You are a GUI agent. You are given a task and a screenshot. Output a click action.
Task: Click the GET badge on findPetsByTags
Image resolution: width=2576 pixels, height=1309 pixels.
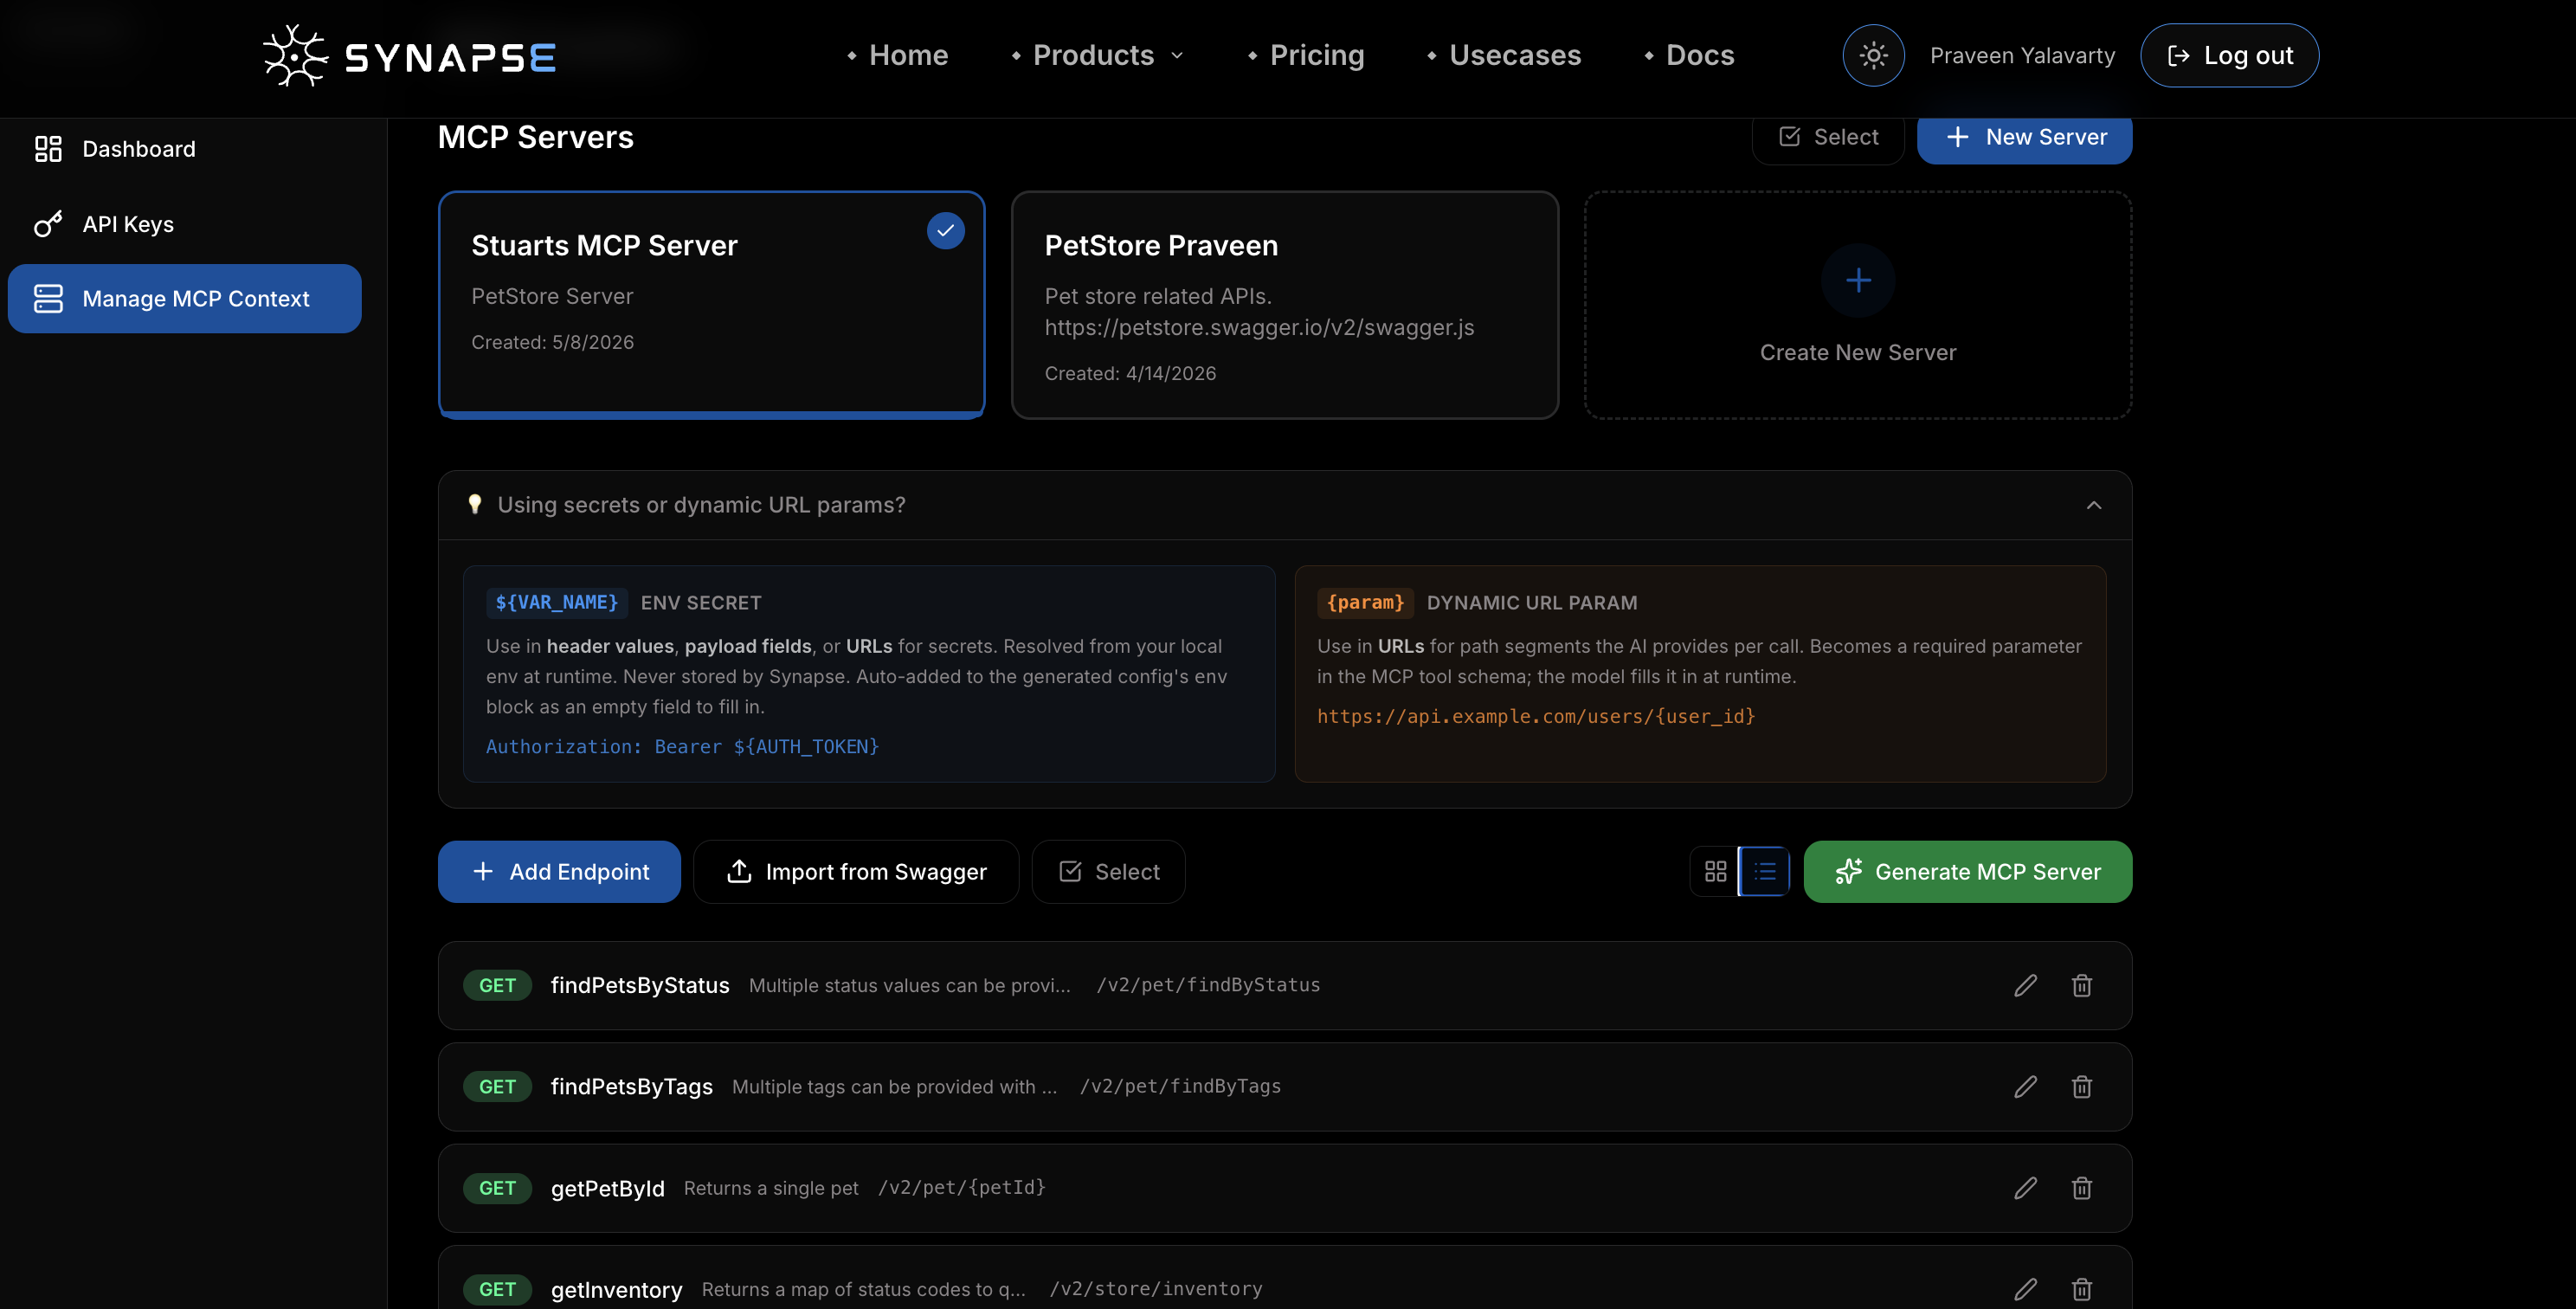pos(497,1086)
